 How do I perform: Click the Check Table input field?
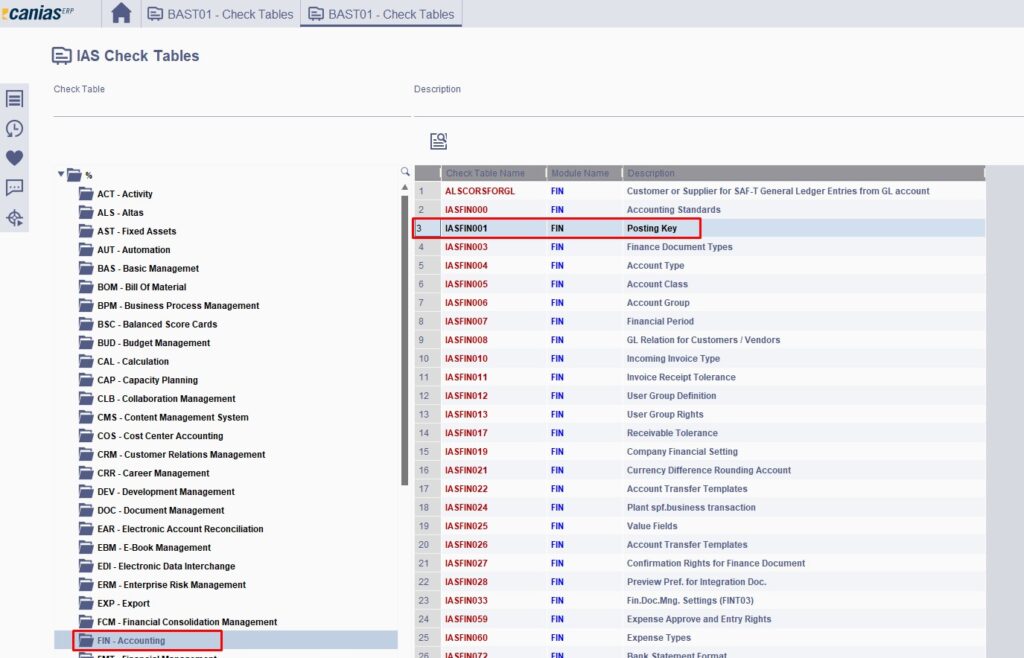click(x=230, y=106)
